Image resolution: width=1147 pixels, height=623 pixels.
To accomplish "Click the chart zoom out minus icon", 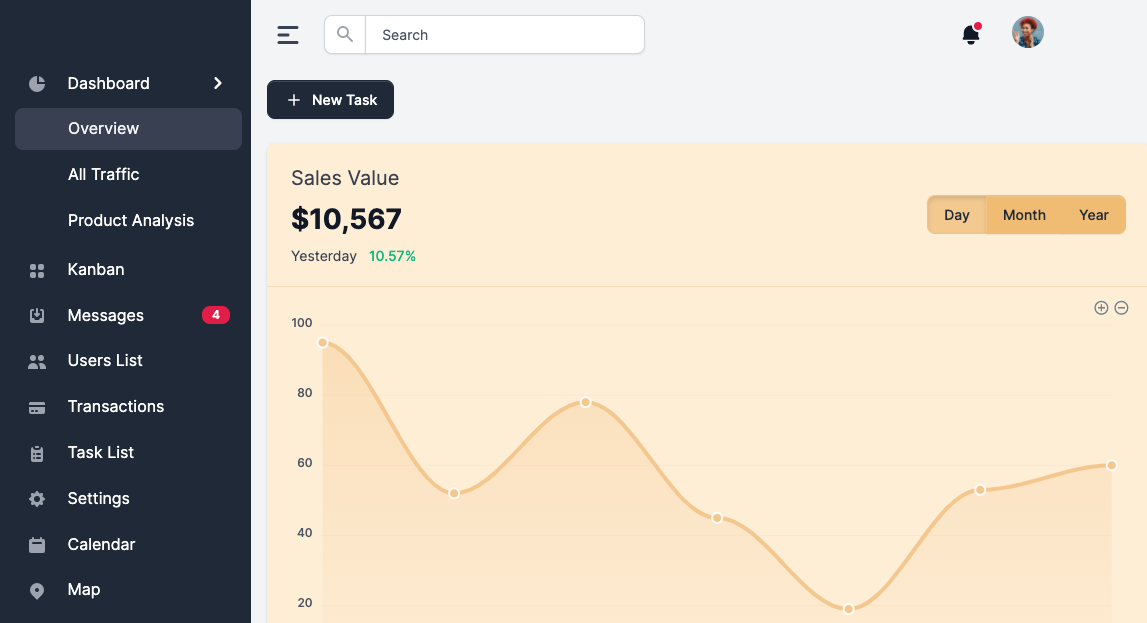I will tap(1121, 308).
